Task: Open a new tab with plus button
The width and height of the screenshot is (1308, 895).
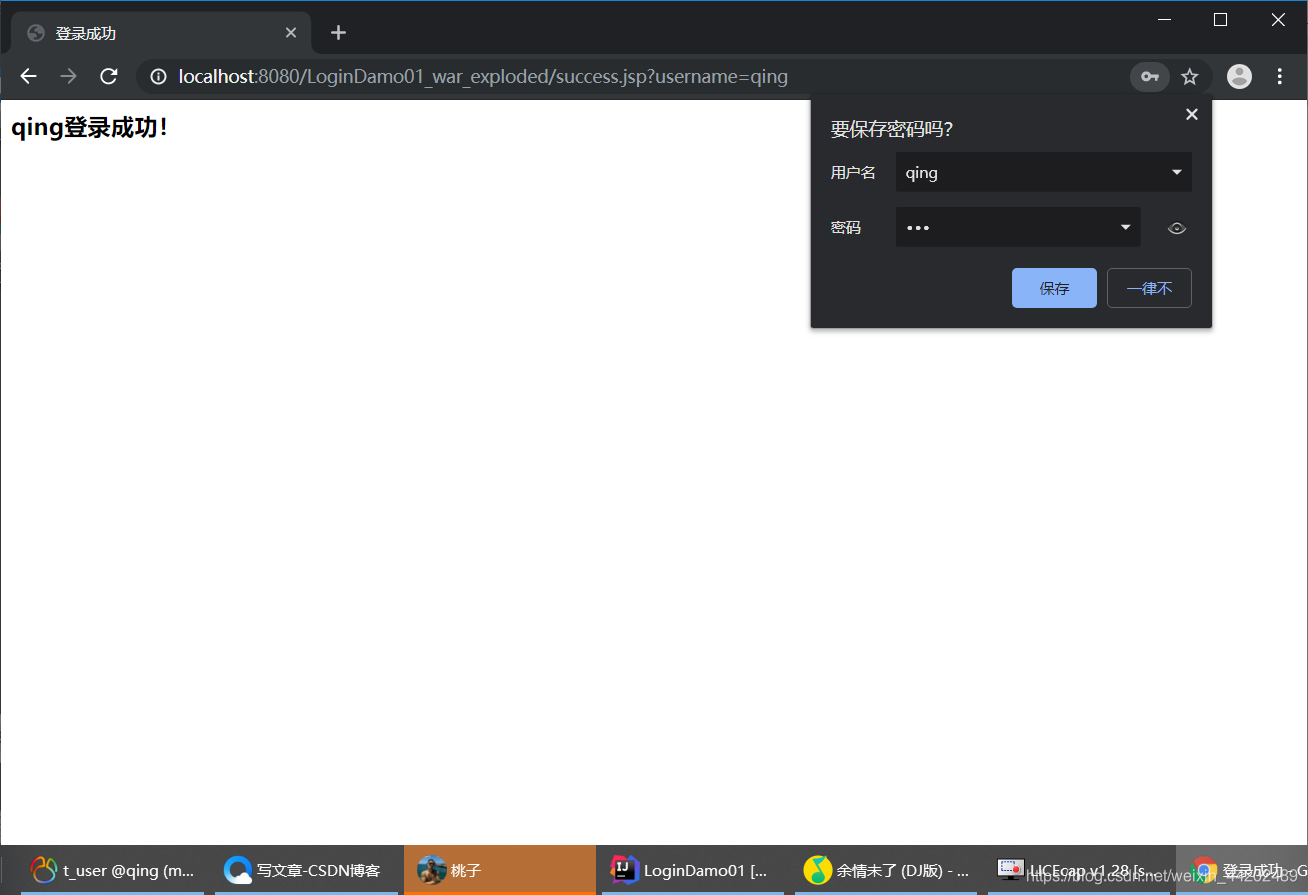Action: (x=338, y=33)
